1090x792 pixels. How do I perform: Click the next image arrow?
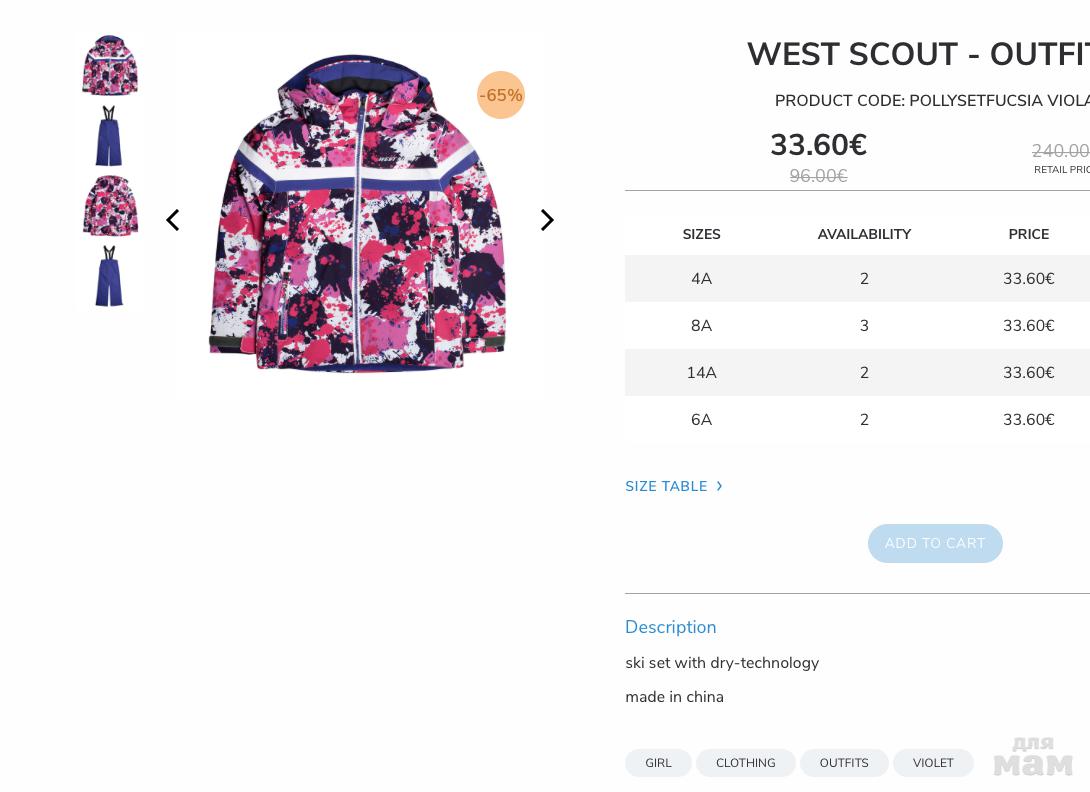pos(547,220)
